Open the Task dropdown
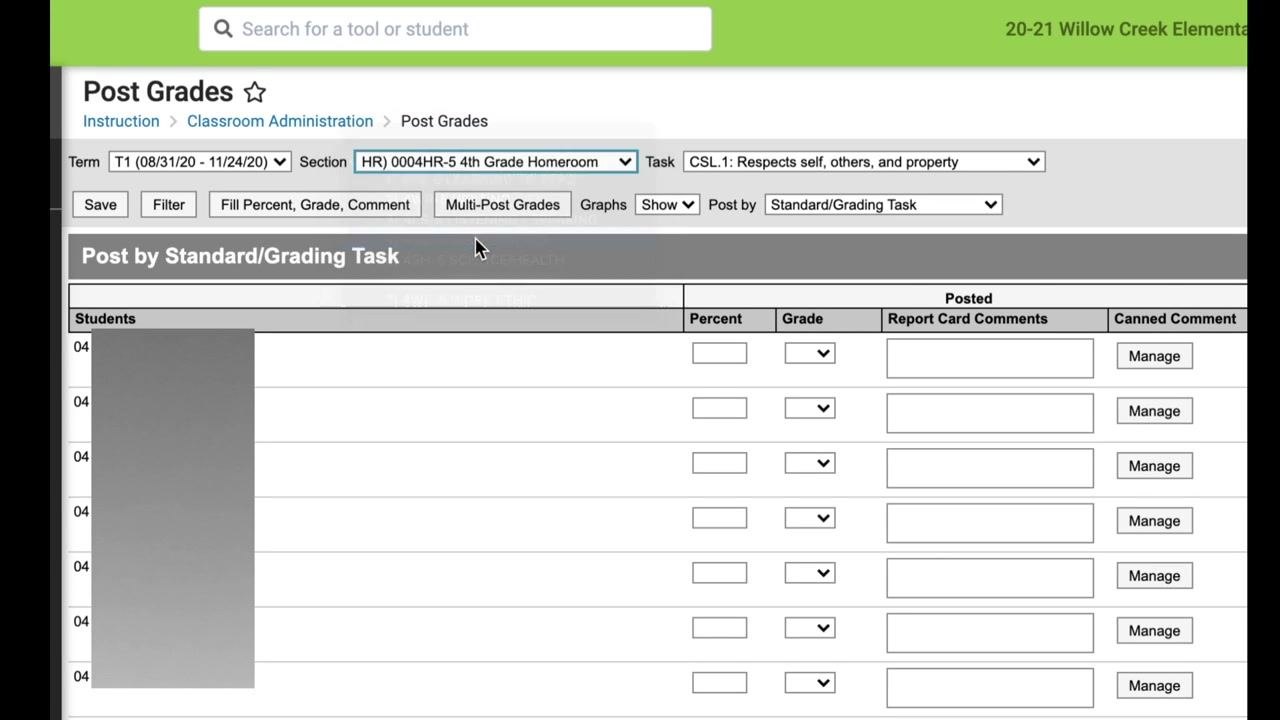The image size is (1280, 720). tap(864, 162)
